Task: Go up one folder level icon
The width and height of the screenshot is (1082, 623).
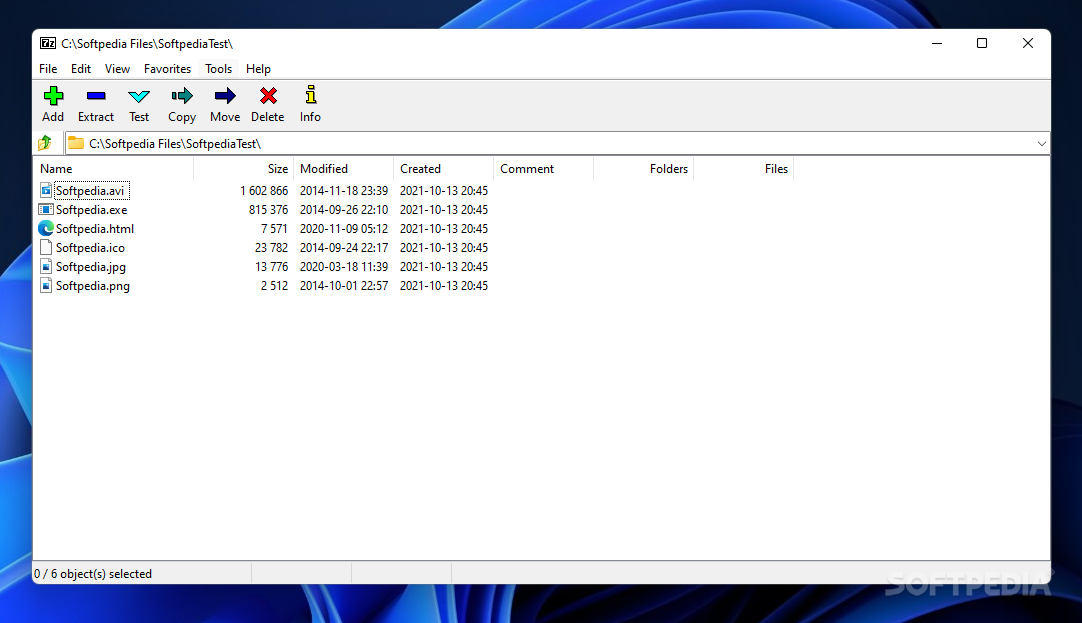Action: click(x=45, y=143)
